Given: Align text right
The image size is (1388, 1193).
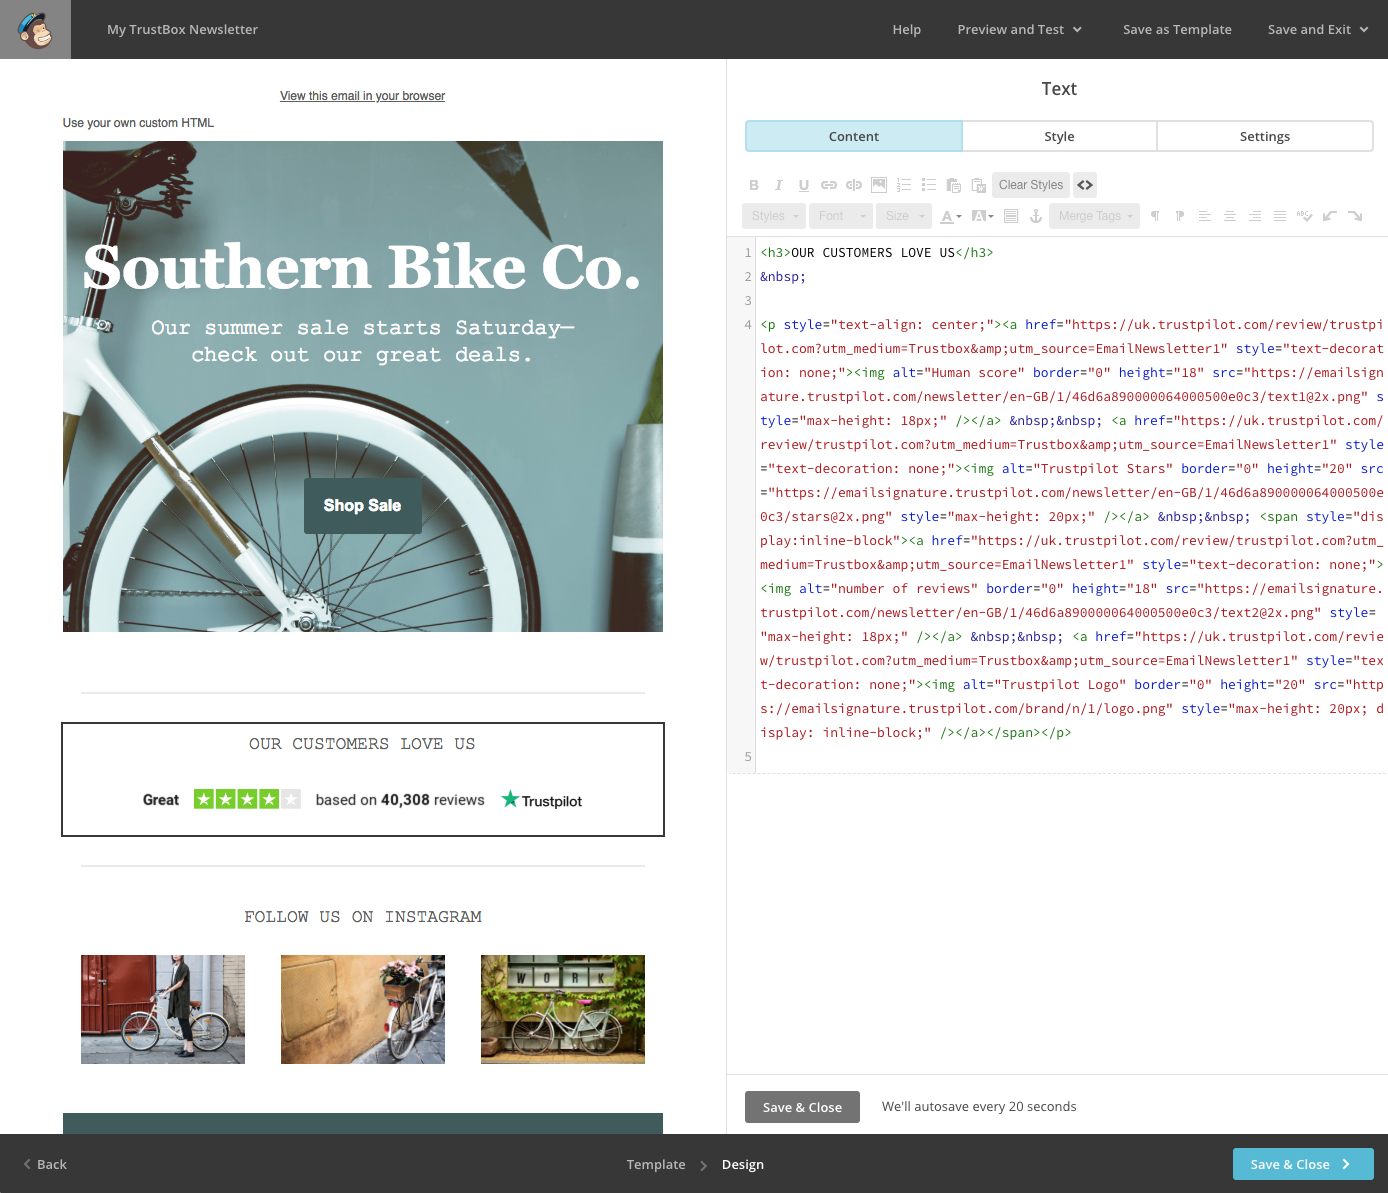Looking at the screenshot, I should click(1255, 216).
